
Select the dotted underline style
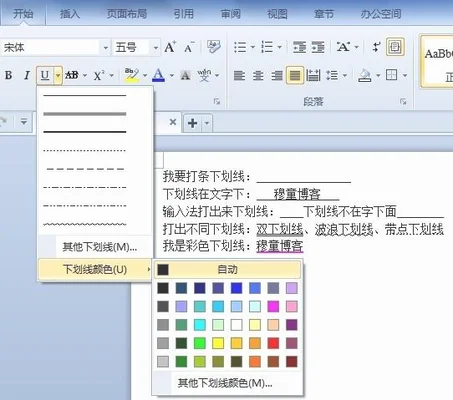[x=85, y=151]
